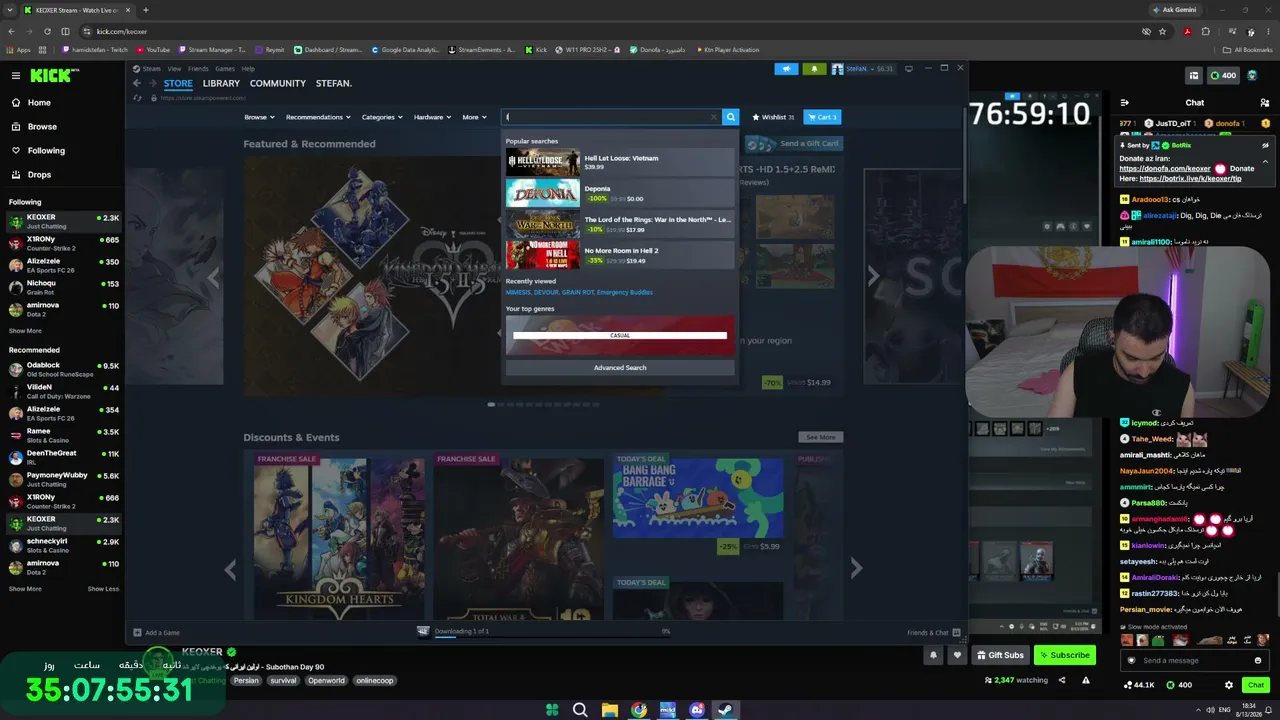
Task: Open Steam from Windows taskbar
Action: pyautogui.click(x=726, y=710)
